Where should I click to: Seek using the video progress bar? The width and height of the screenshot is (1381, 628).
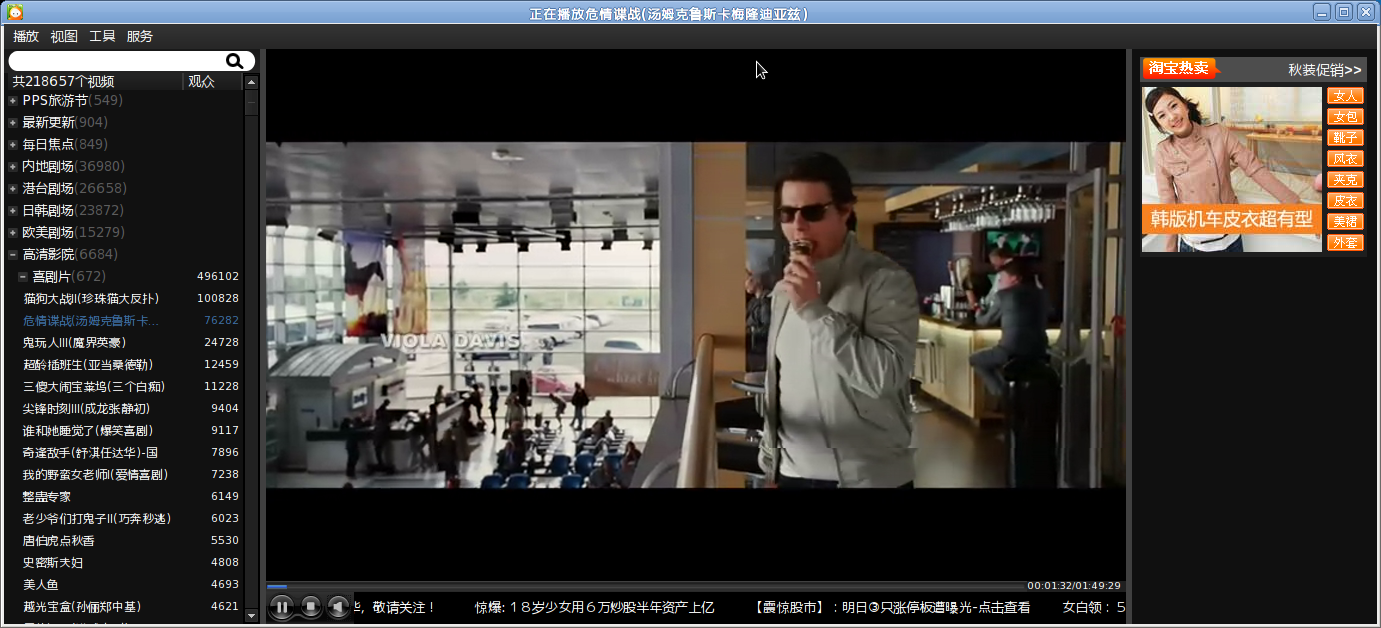645,586
